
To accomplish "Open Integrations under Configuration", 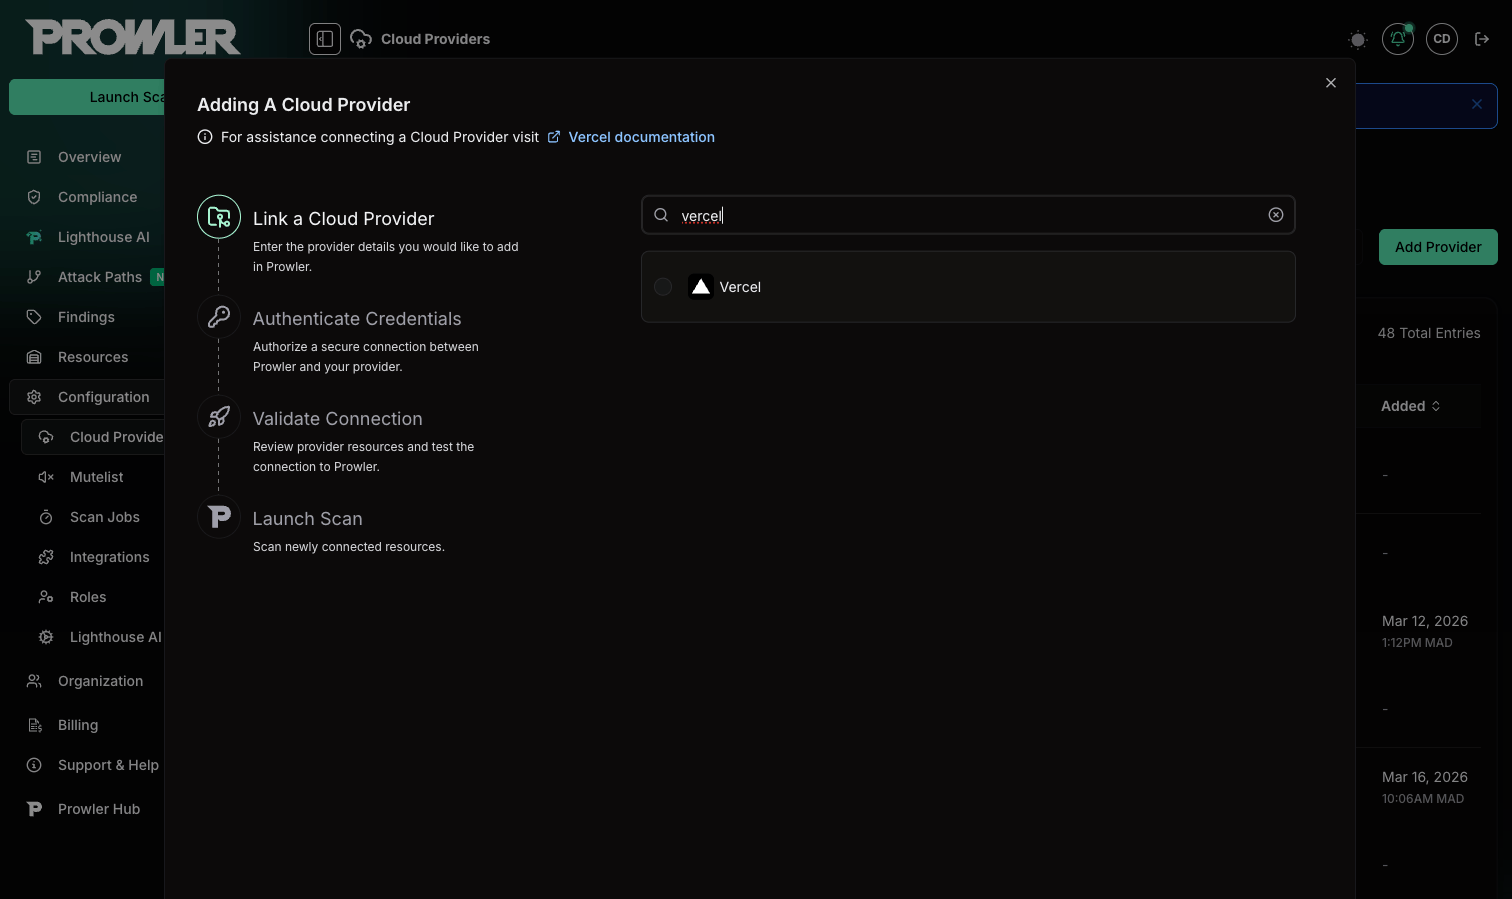I will coord(109,557).
